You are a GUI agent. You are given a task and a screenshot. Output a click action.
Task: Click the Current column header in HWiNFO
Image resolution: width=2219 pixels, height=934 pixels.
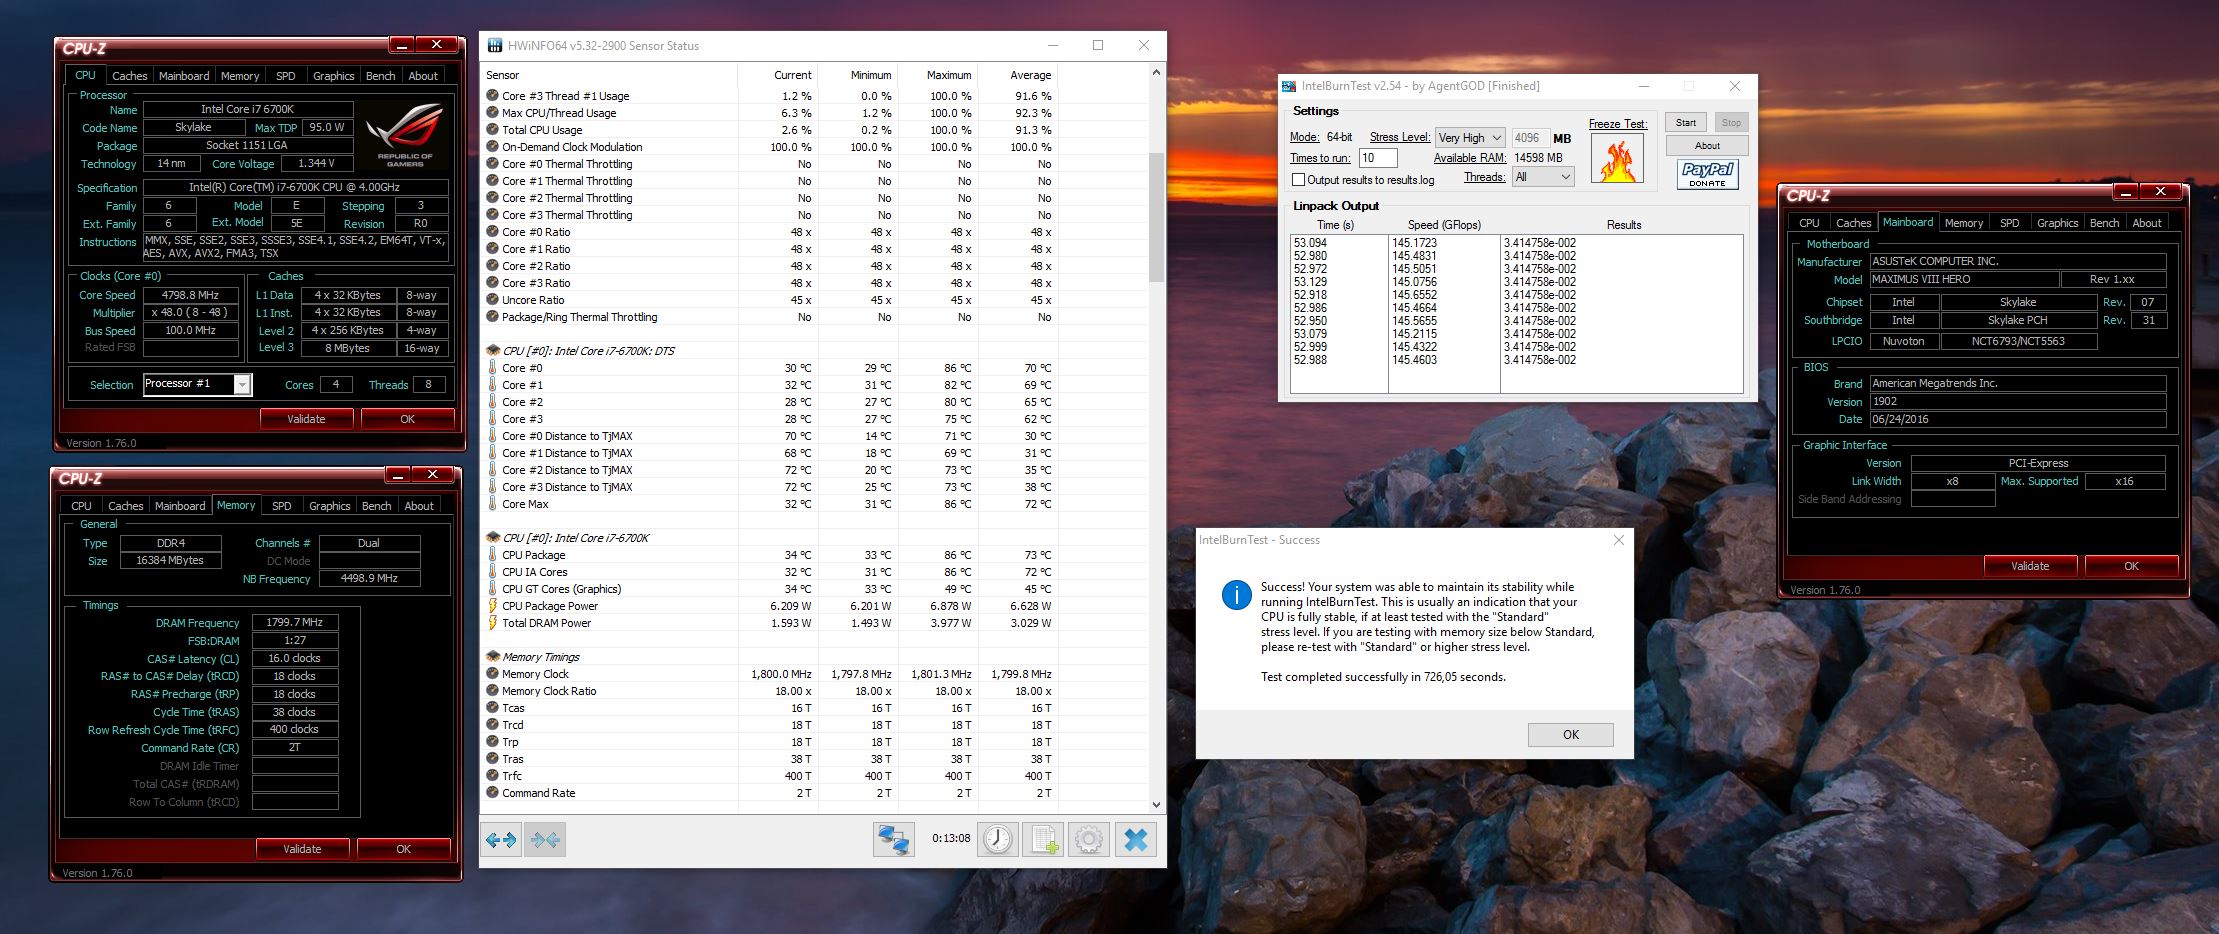click(x=778, y=75)
